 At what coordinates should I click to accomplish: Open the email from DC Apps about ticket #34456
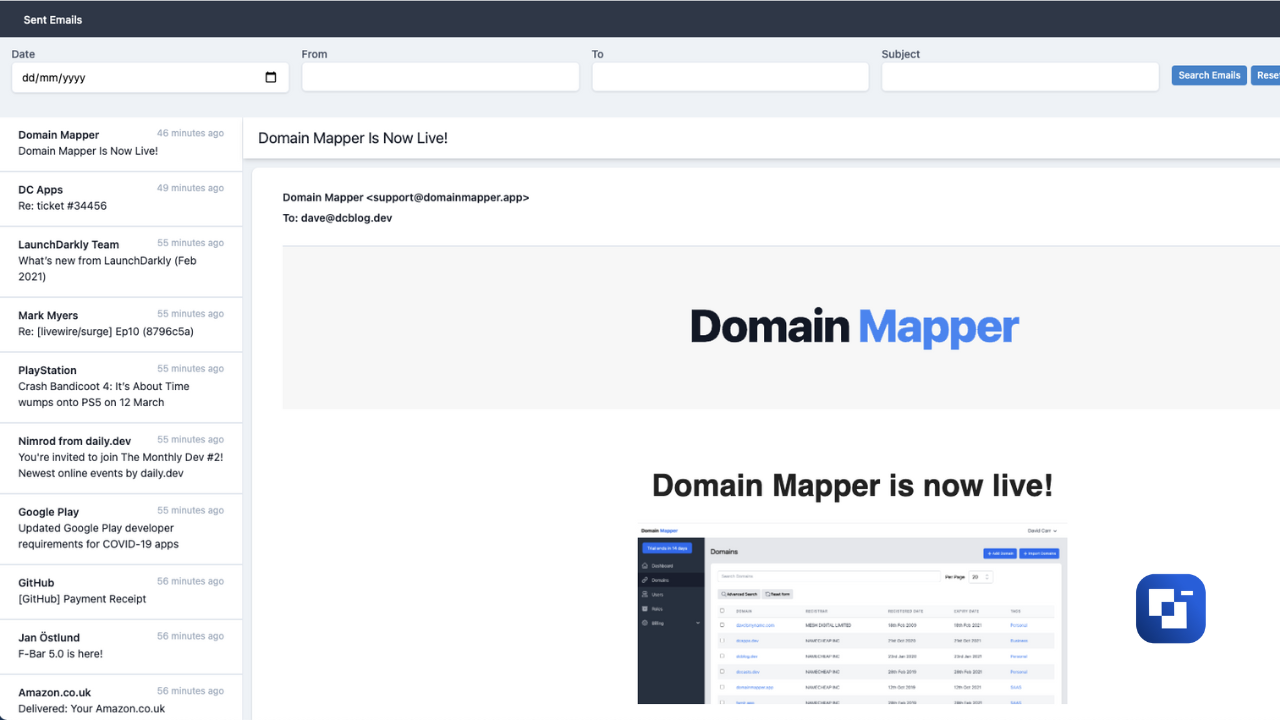(x=120, y=198)
